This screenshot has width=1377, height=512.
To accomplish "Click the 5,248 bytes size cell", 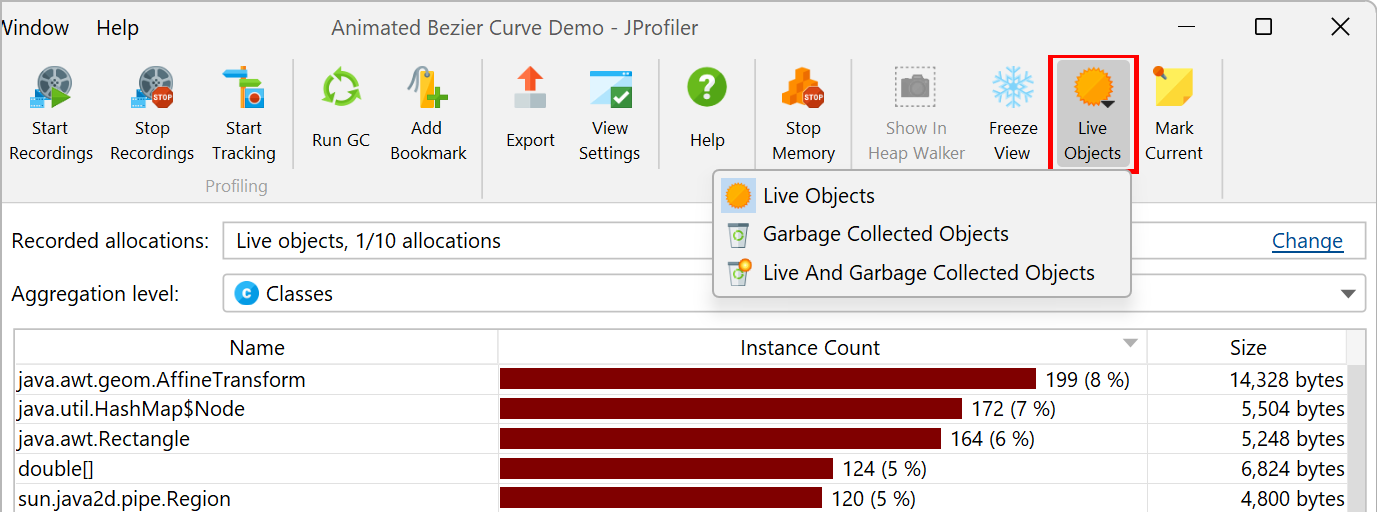I will pos(1247,439).
